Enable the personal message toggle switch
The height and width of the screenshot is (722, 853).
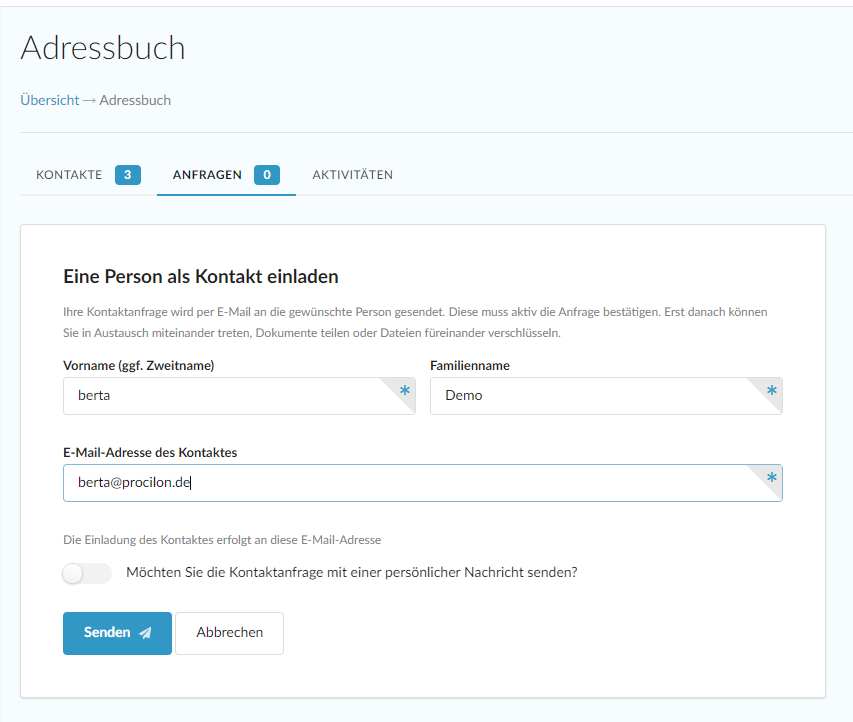[87, 574]
